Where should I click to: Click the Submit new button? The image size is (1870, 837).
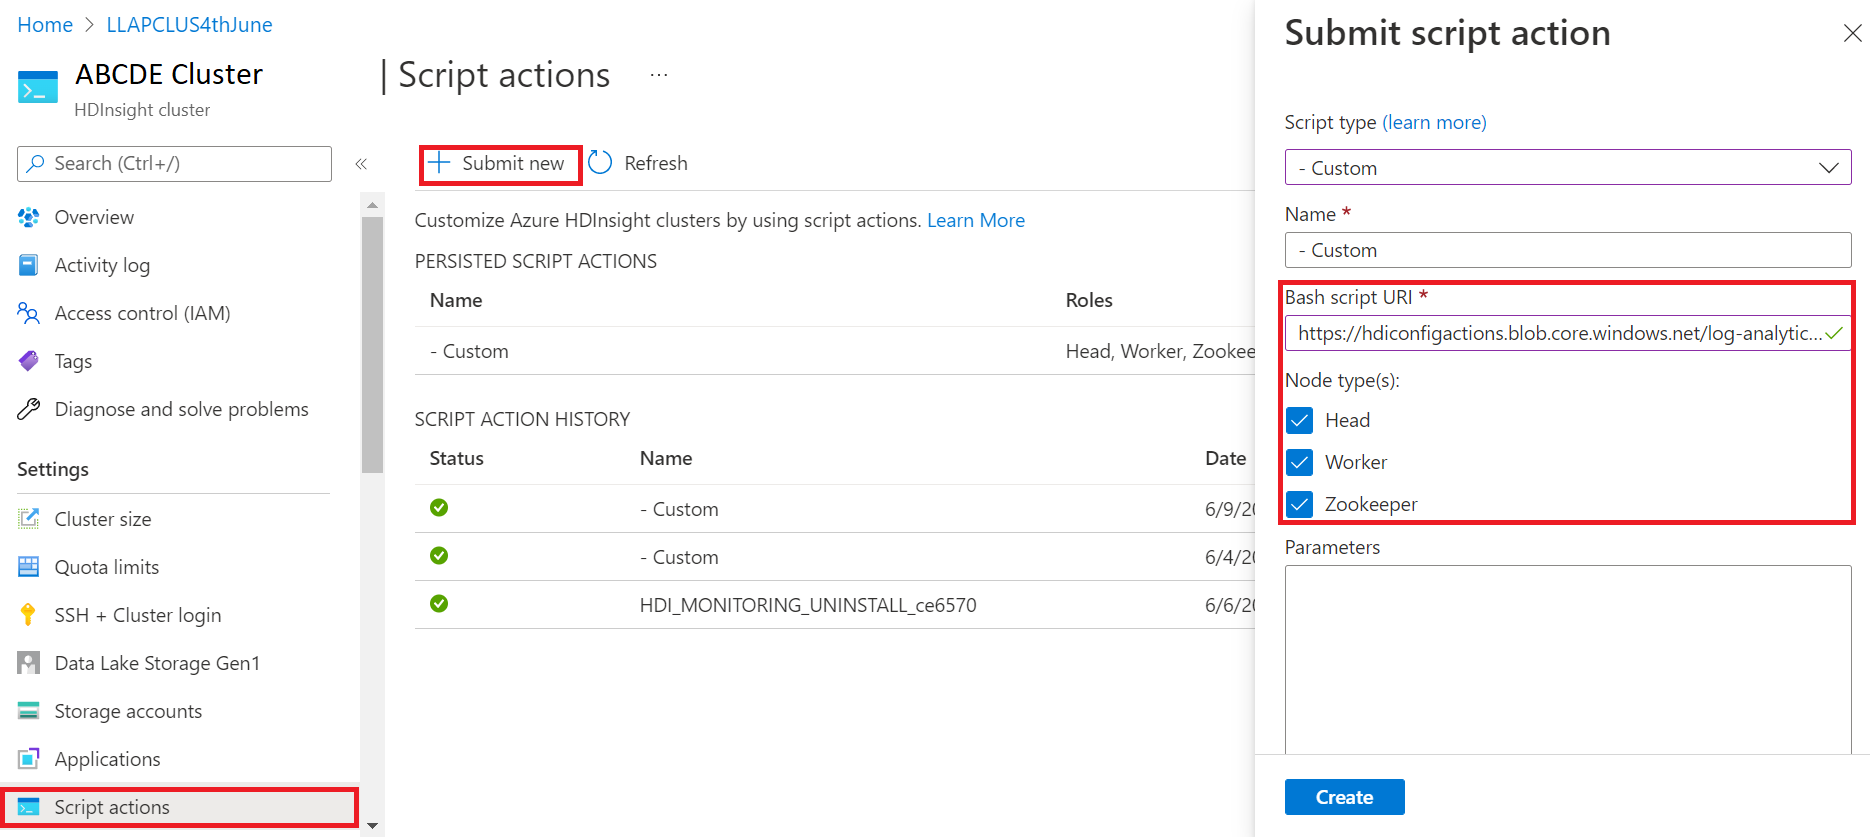(x=500, y=163)
